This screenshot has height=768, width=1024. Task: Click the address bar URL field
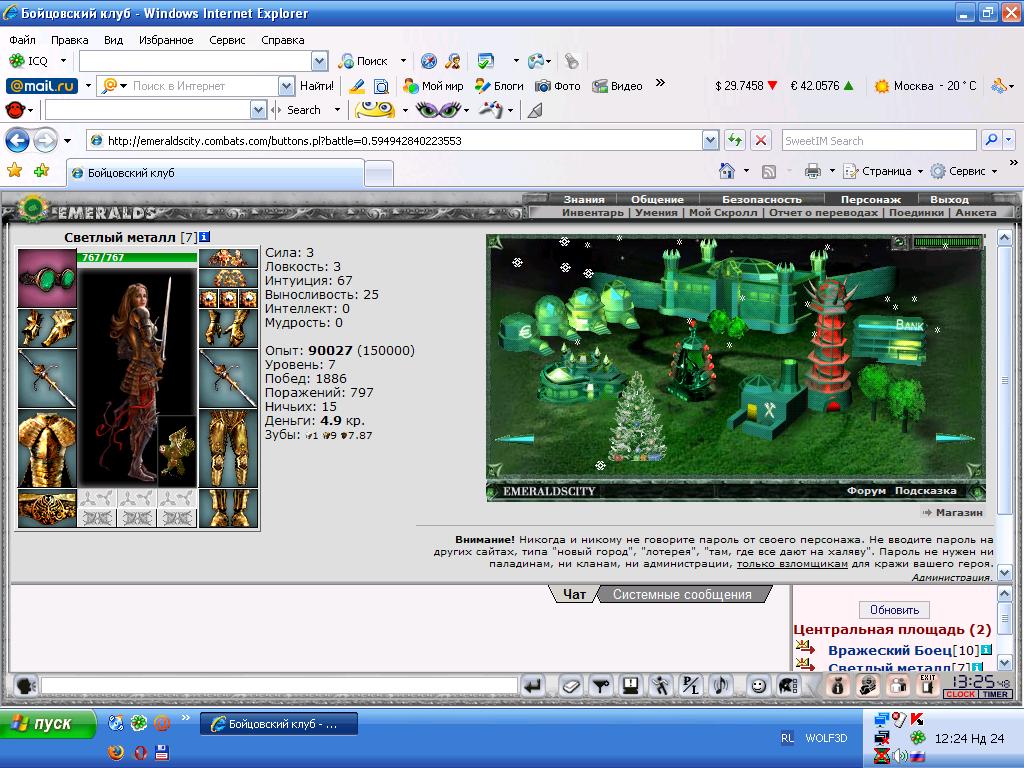[395, 140]
